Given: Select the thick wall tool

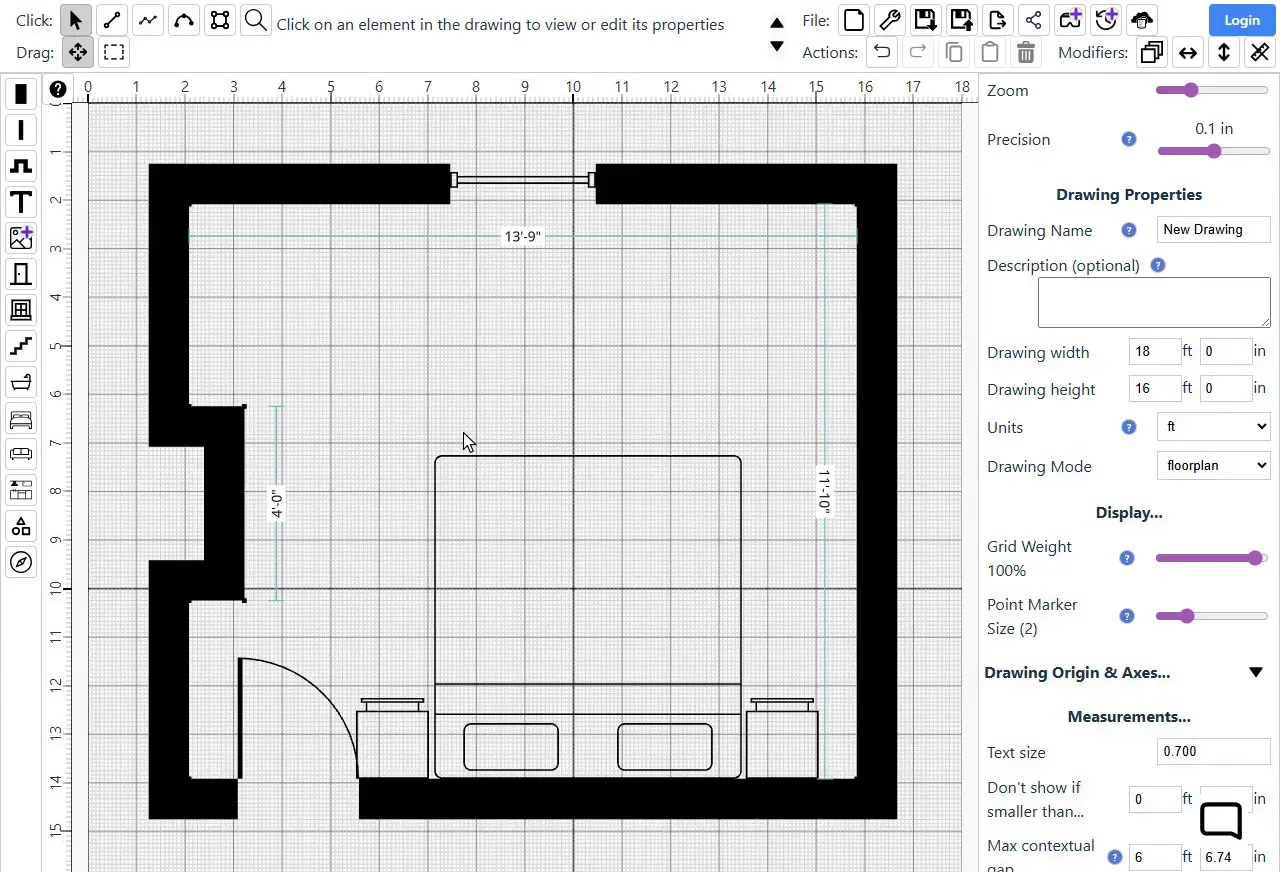Looking at the screenshot, I should point(21,94).
